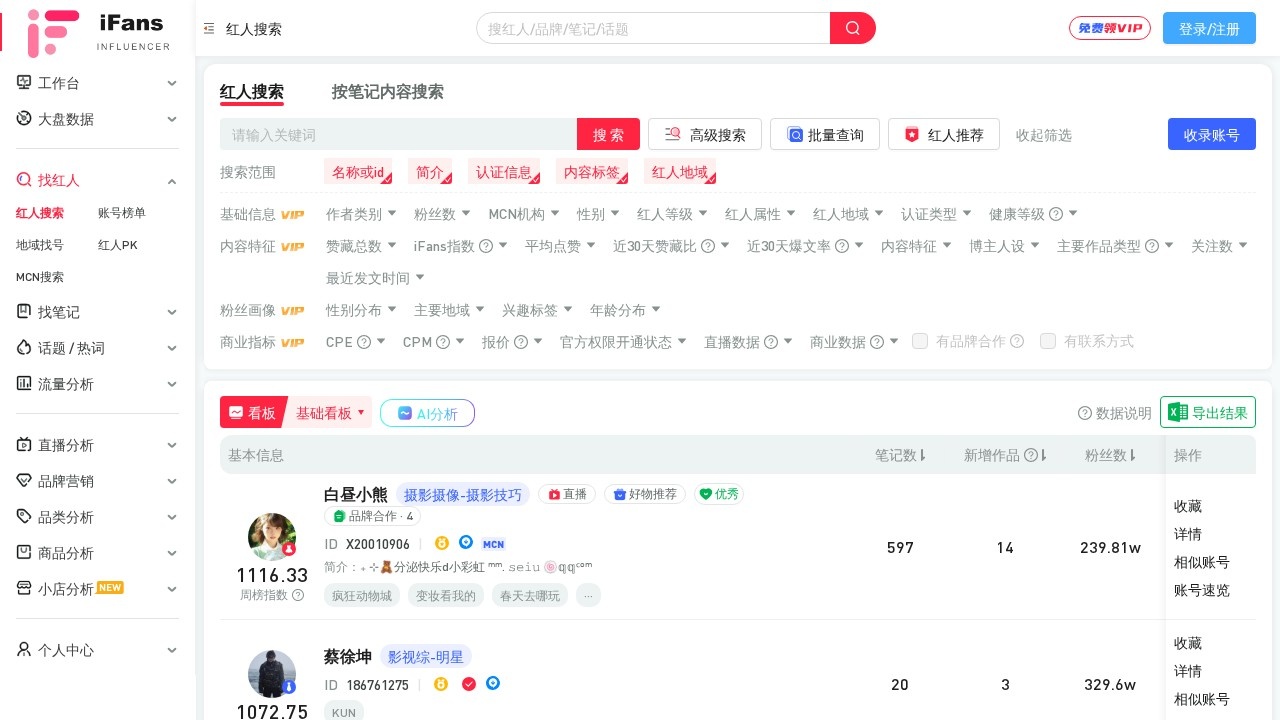Click the 免费领VIP badge

pyautogui.click(x=1109, y=28)
